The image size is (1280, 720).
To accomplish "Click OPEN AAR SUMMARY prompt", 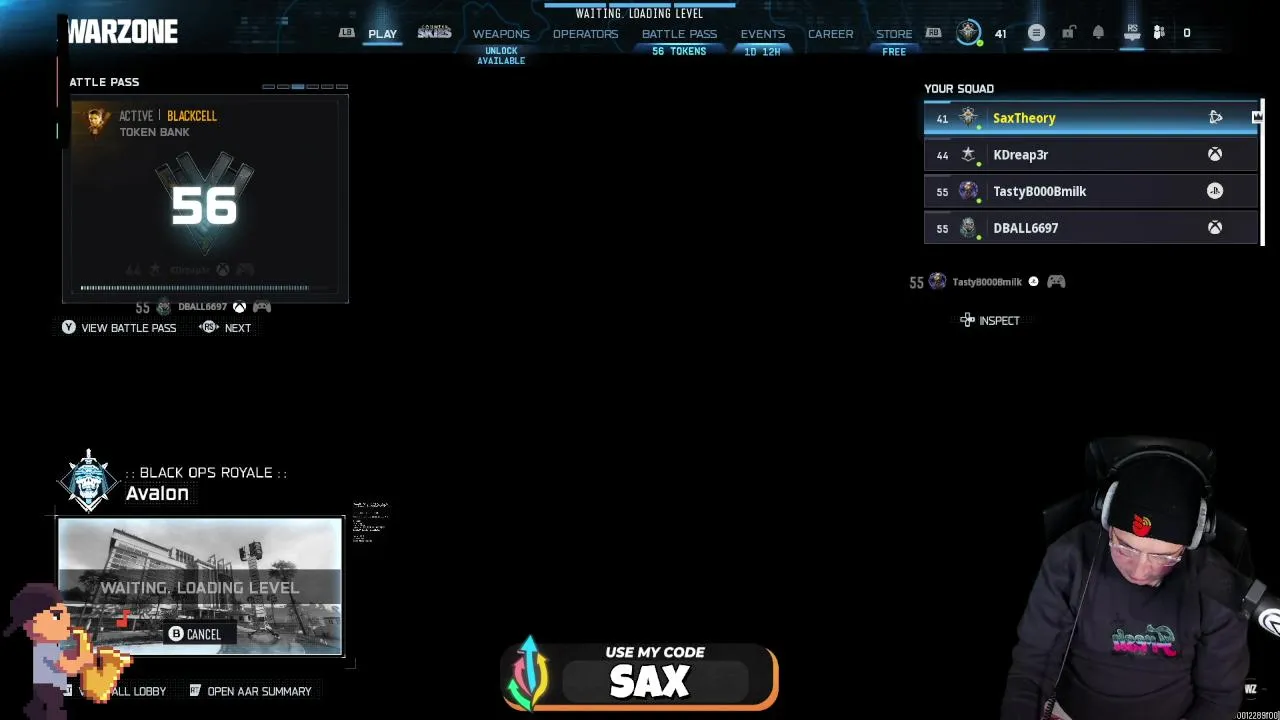I will [250, 691].
